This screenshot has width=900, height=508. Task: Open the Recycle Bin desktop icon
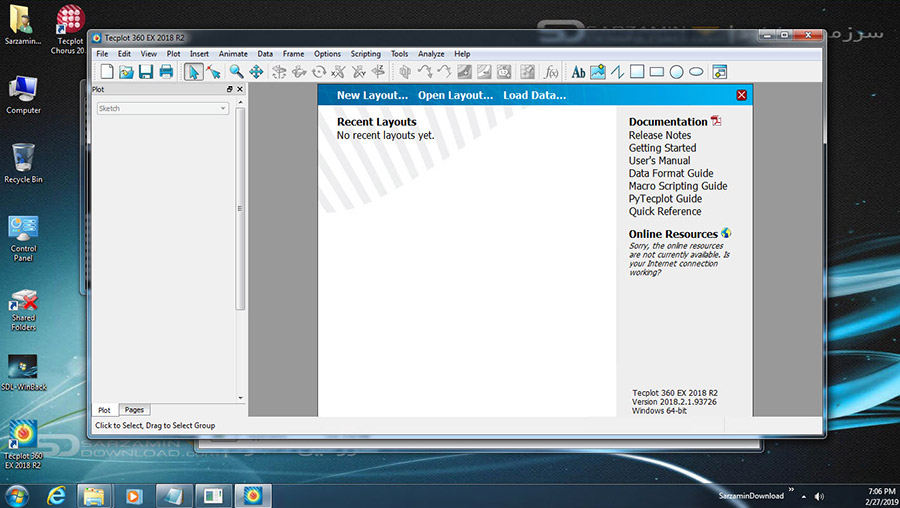23,164
